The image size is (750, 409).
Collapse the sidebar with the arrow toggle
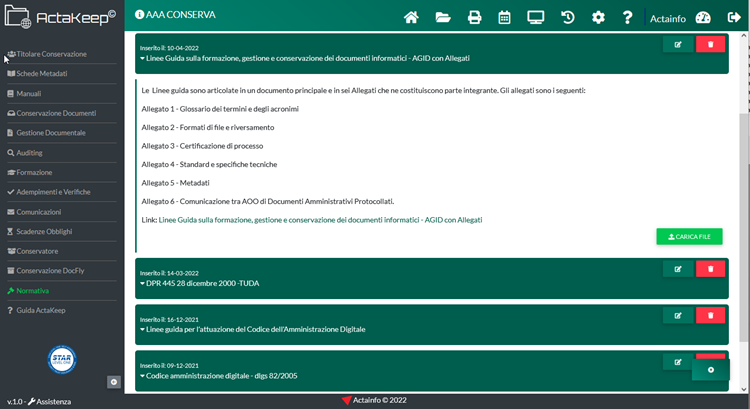point(114,381)
